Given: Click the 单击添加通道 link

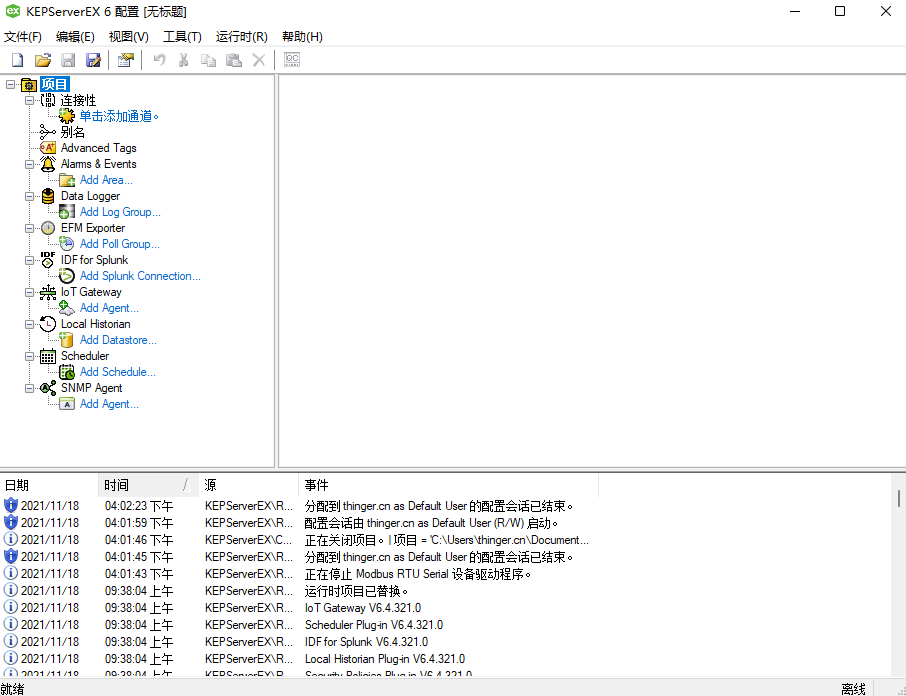Looking at the screenshot, I should [x=118, y=116].
